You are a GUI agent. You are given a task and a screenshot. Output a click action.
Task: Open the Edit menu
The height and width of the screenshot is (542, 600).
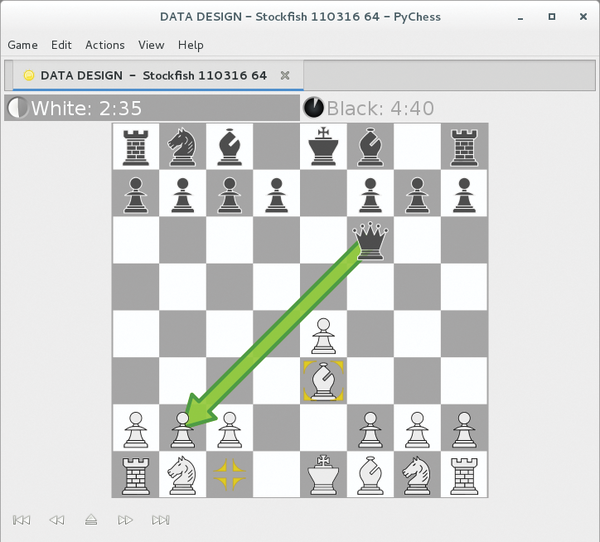[x=61, y=45]
